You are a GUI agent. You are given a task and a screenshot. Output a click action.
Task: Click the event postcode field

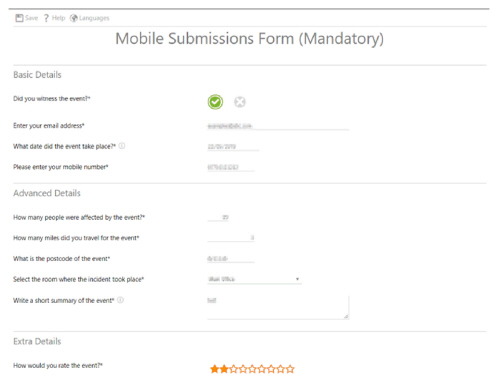click(231, 258)
